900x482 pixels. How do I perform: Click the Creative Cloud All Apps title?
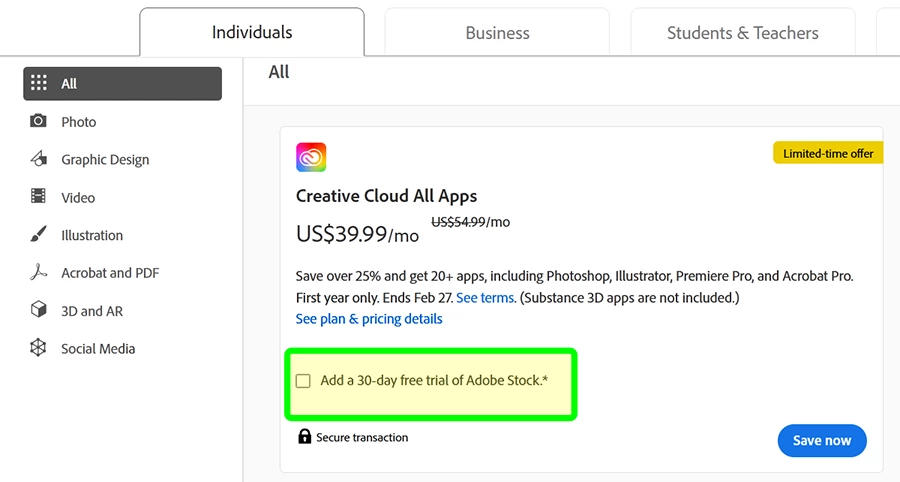(386, 196)
